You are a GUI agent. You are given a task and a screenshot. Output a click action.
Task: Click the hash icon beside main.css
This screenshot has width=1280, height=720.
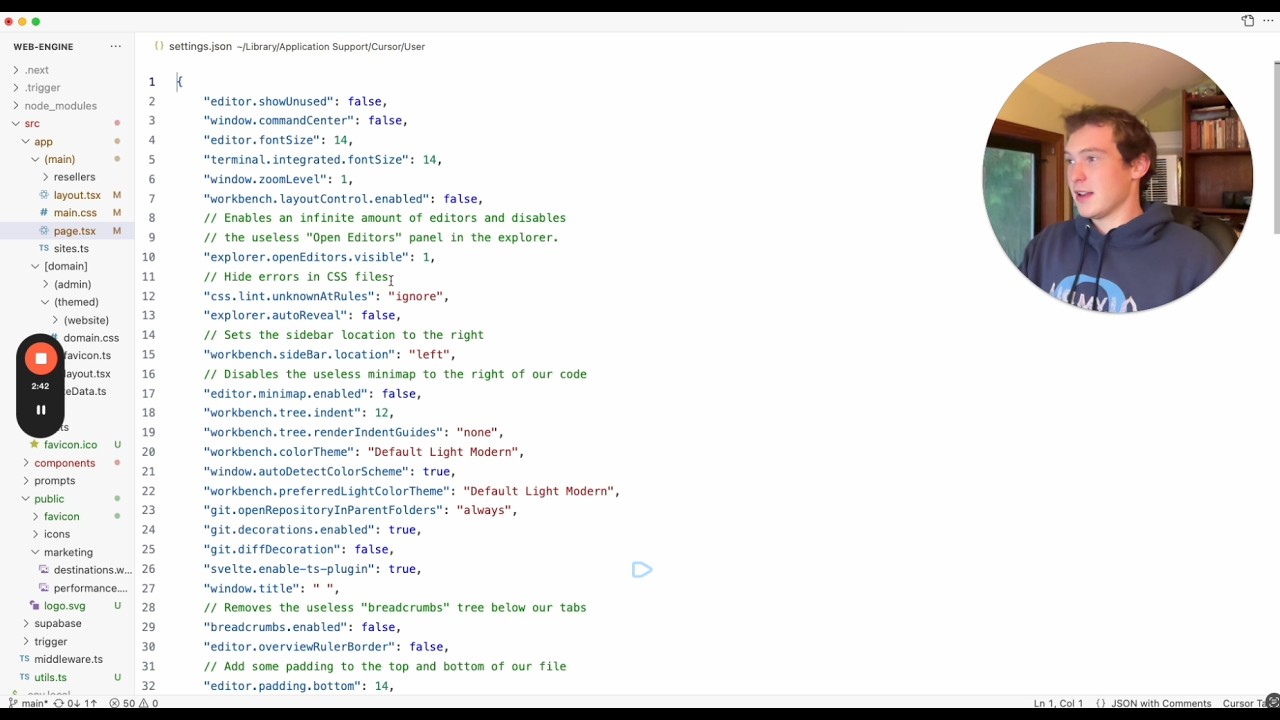point(44,213)
